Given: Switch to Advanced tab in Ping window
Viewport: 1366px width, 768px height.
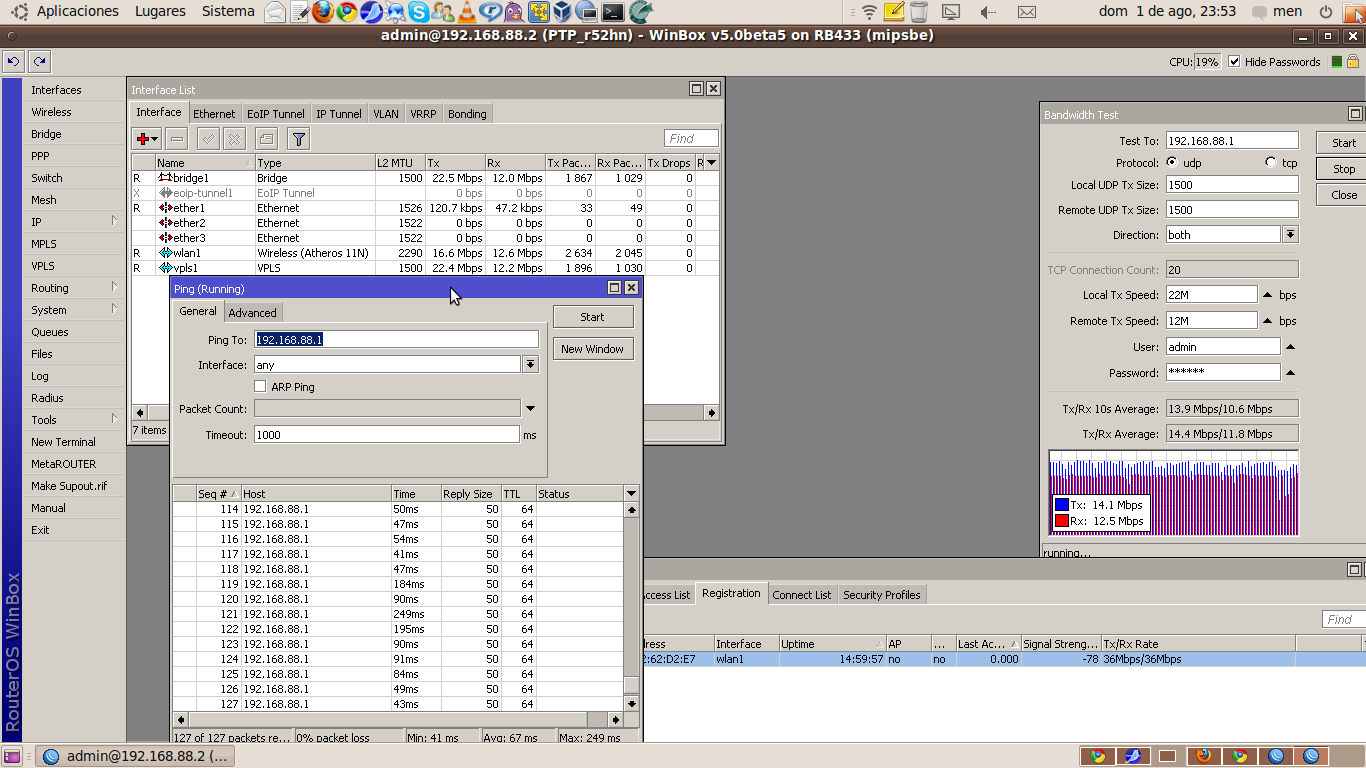Looking at the screenshot, I should point(252,313).
